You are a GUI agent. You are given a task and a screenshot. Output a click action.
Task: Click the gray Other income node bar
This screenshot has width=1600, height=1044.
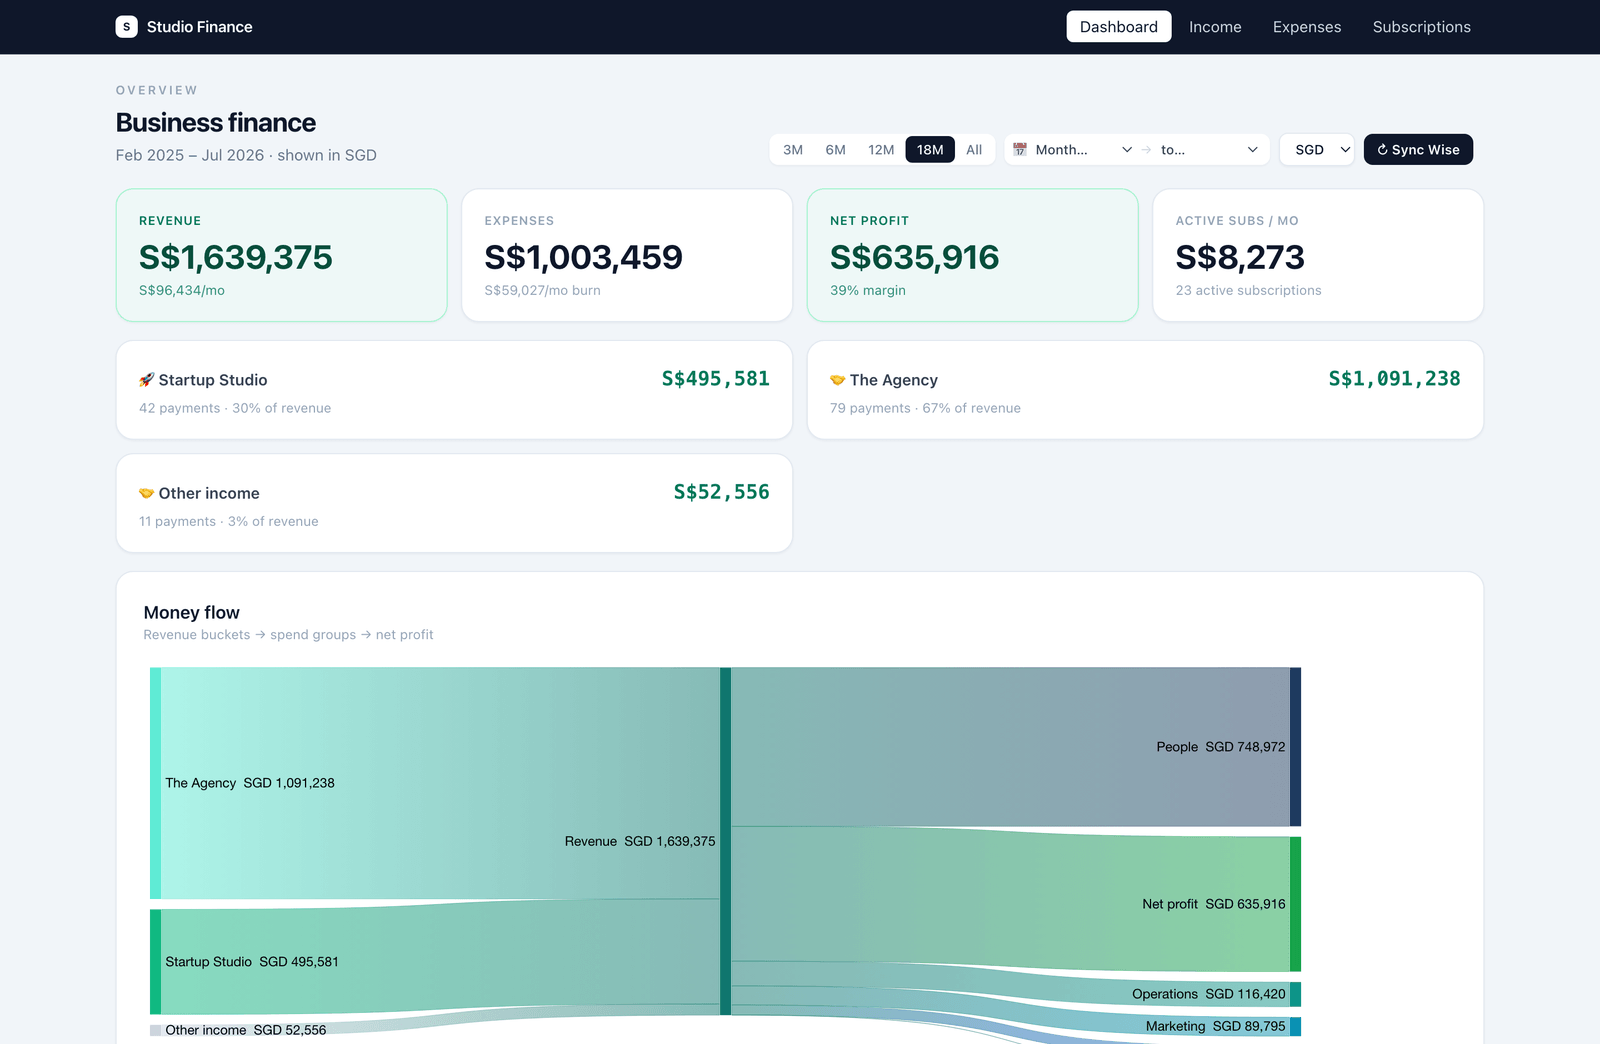coord(155,1030)
